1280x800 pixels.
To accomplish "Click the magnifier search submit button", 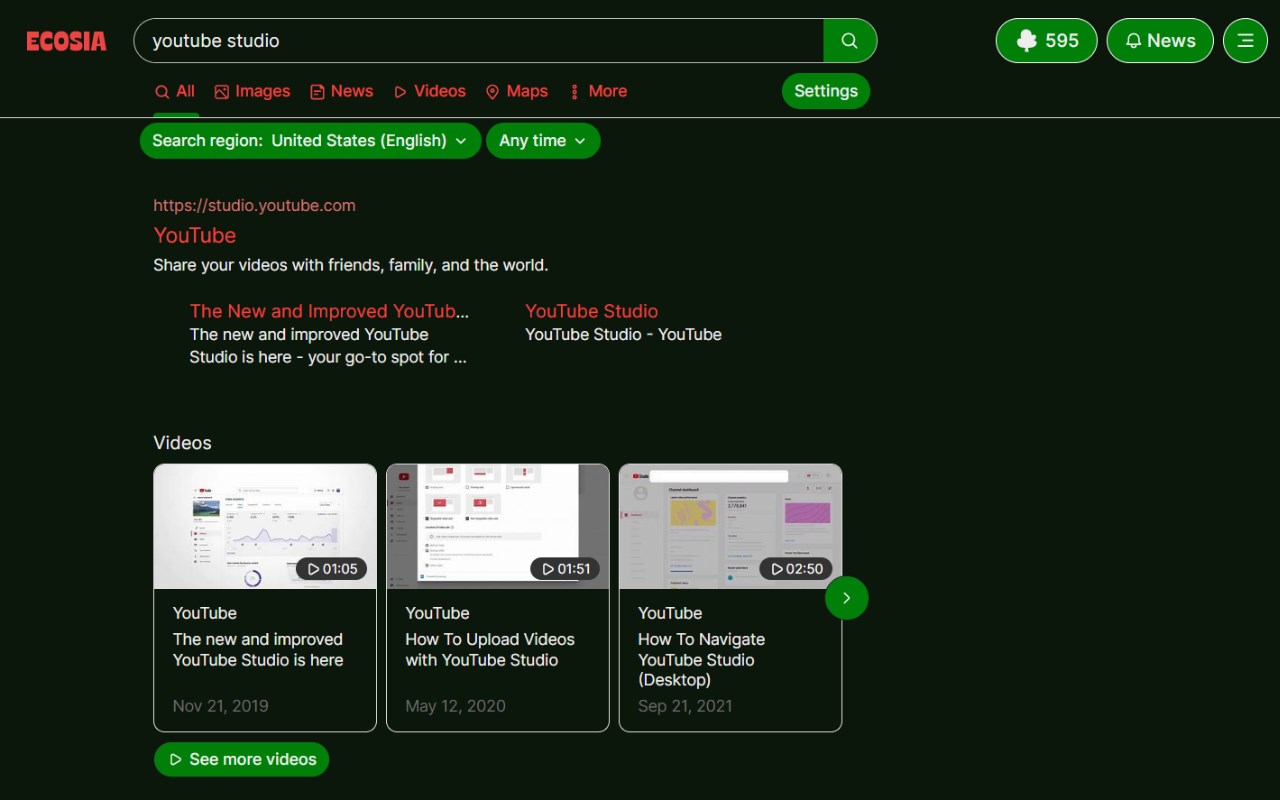I will tap(850, 41).
